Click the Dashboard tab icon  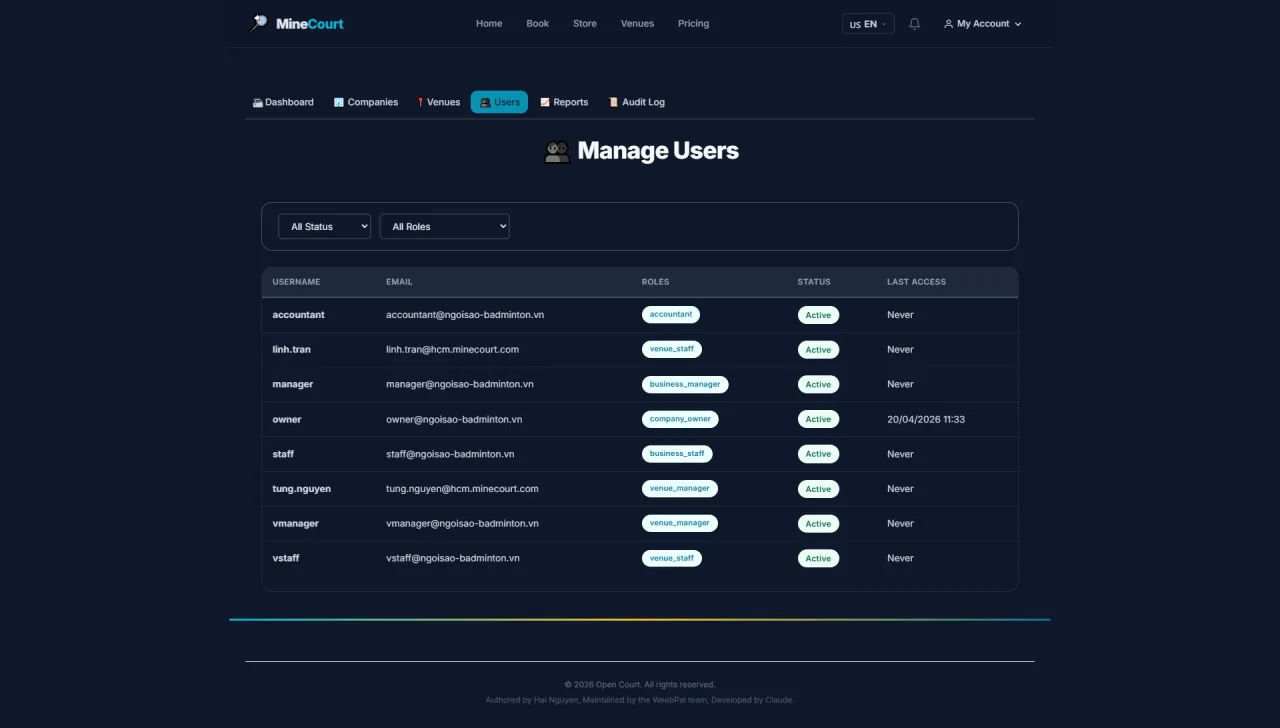click(257, 102)
